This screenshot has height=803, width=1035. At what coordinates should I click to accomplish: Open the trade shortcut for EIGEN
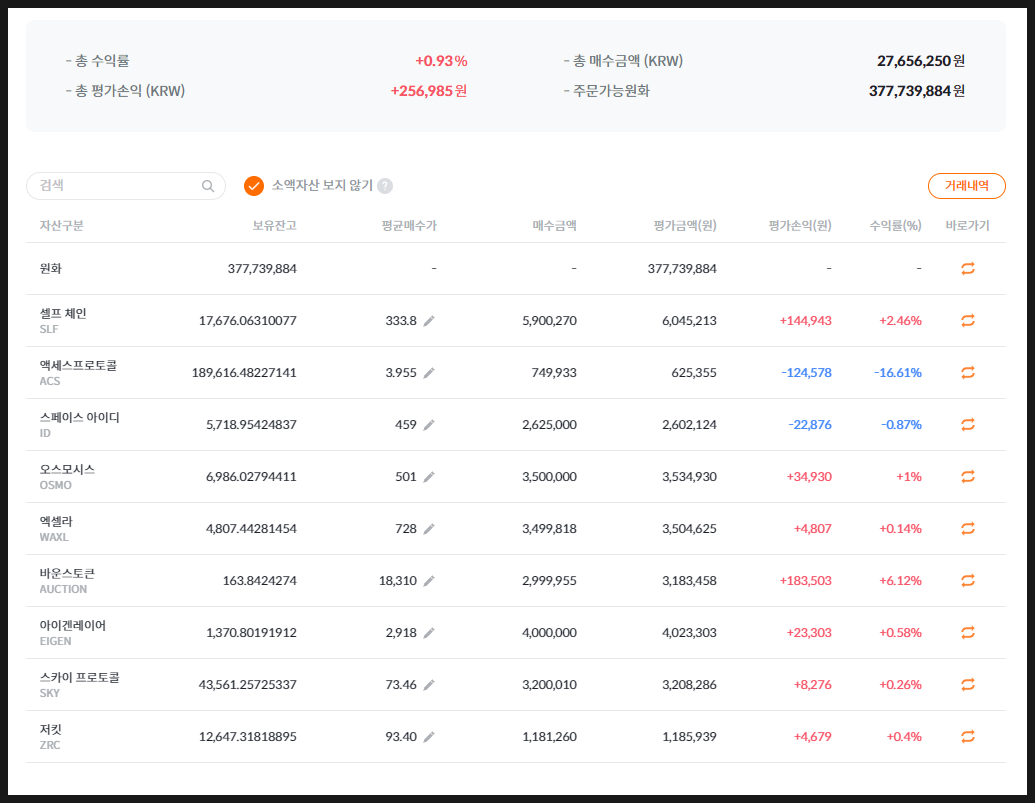968,633
